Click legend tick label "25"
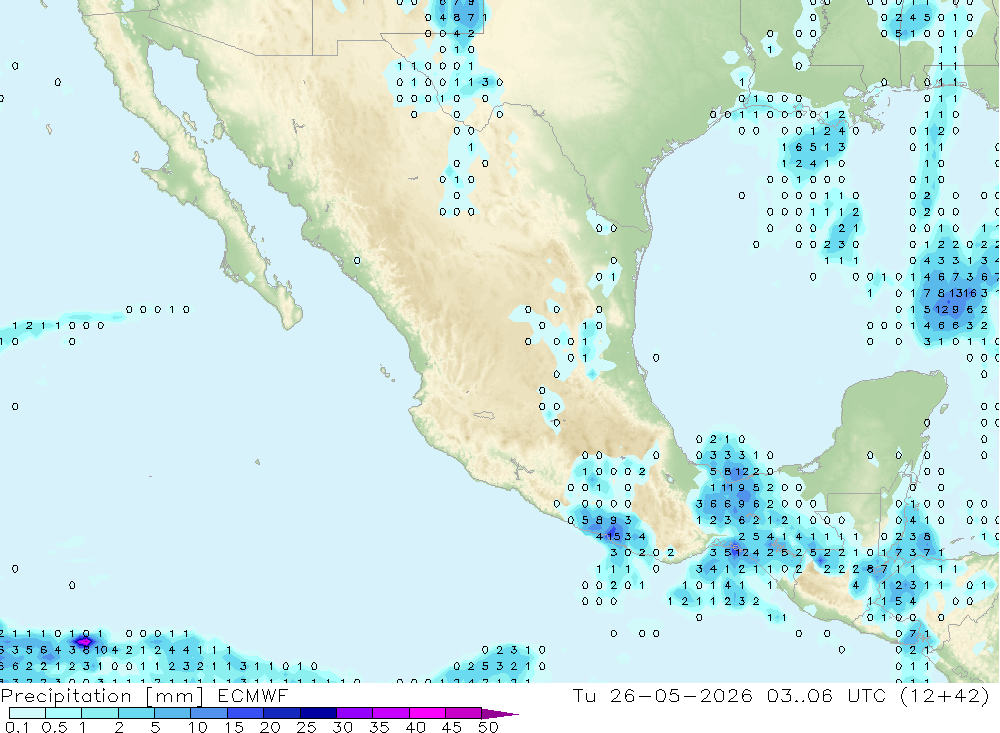The height and width of the screenshot is (733, 1000). coord(307,727)
